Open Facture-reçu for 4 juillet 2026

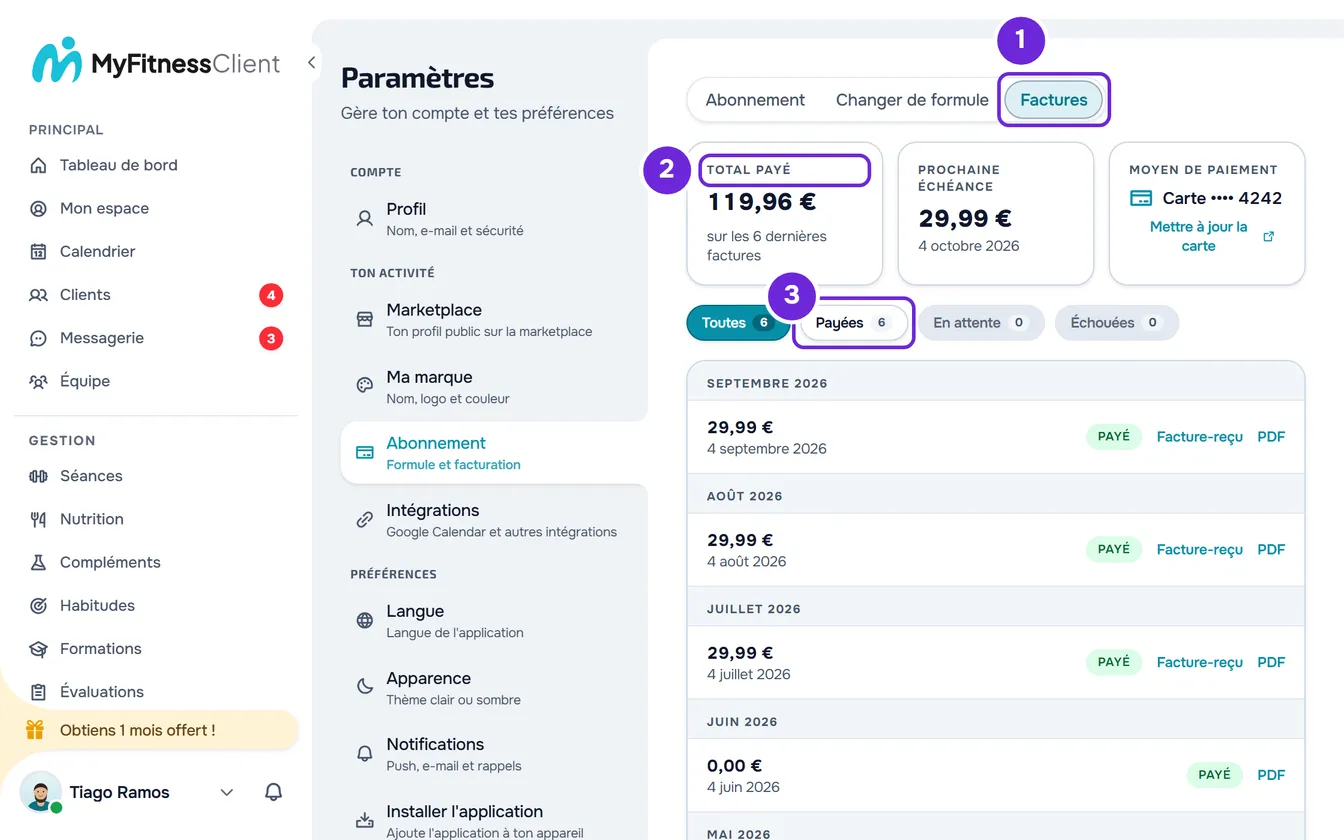point(1199,662)
